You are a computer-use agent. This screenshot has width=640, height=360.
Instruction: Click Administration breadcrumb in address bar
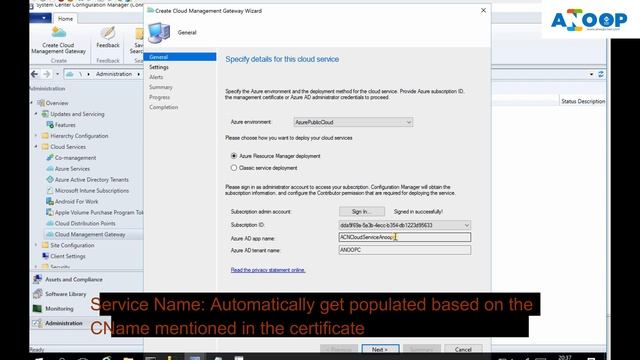tap(114, 74)
